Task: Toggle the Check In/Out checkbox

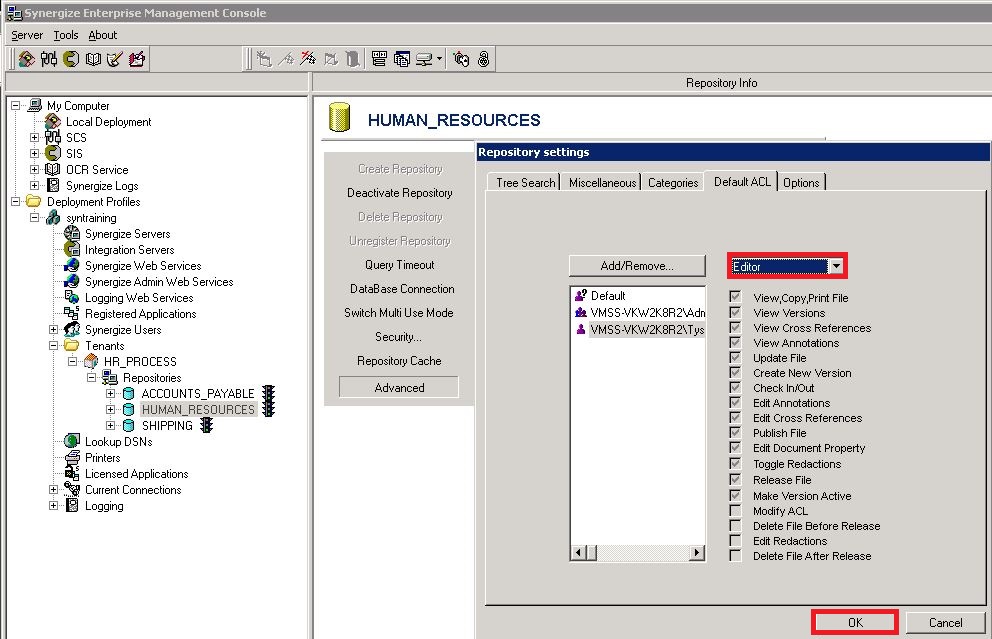Action: pyautogui.click(x=735, y=387)
